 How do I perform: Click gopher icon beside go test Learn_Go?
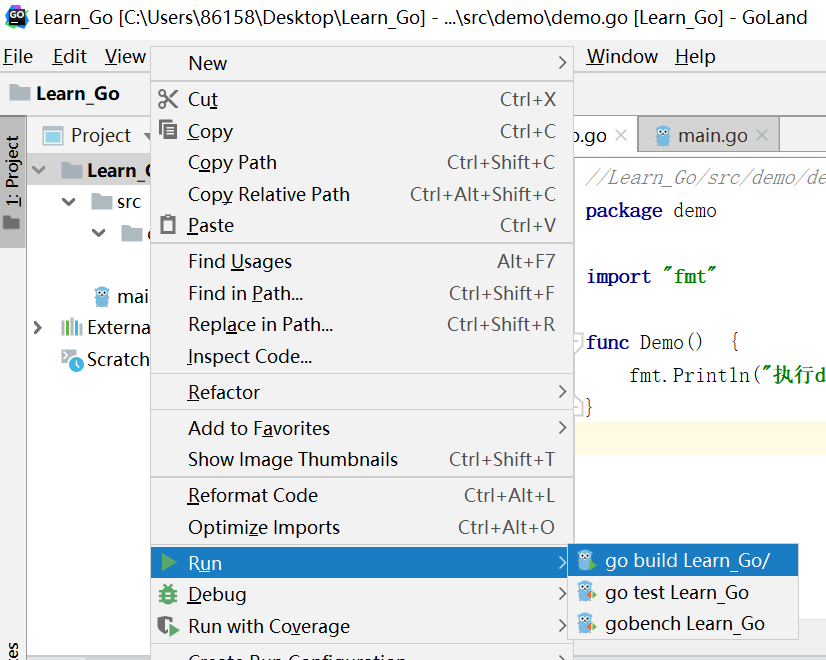pyautogui.click(x=586, y=592)
